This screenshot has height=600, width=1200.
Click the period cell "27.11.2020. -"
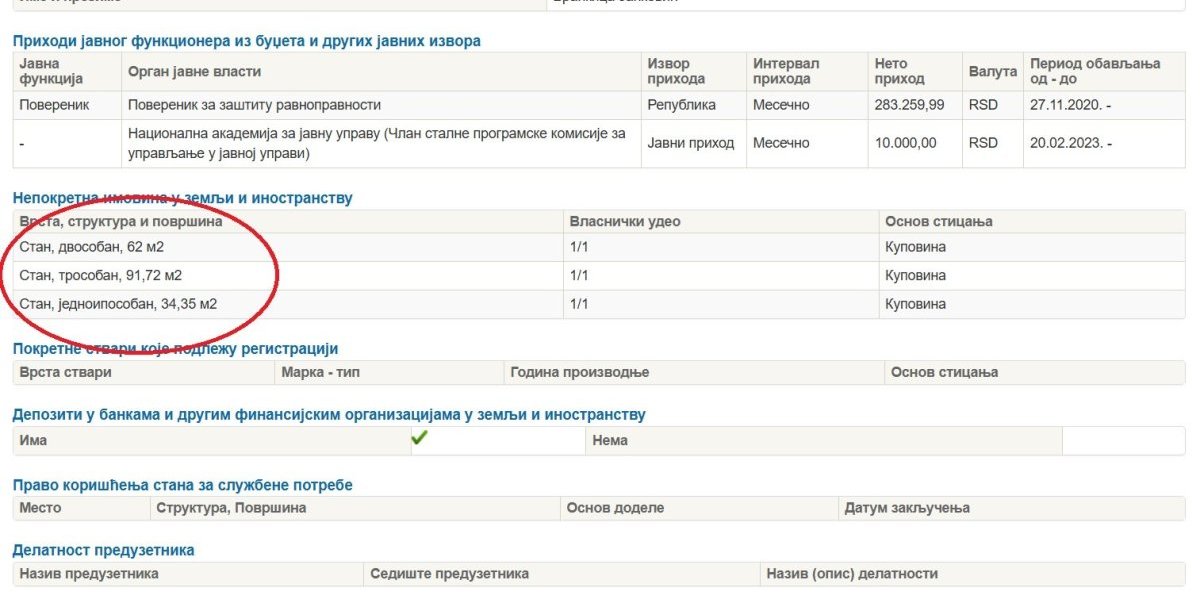(x=1070, y=105)
